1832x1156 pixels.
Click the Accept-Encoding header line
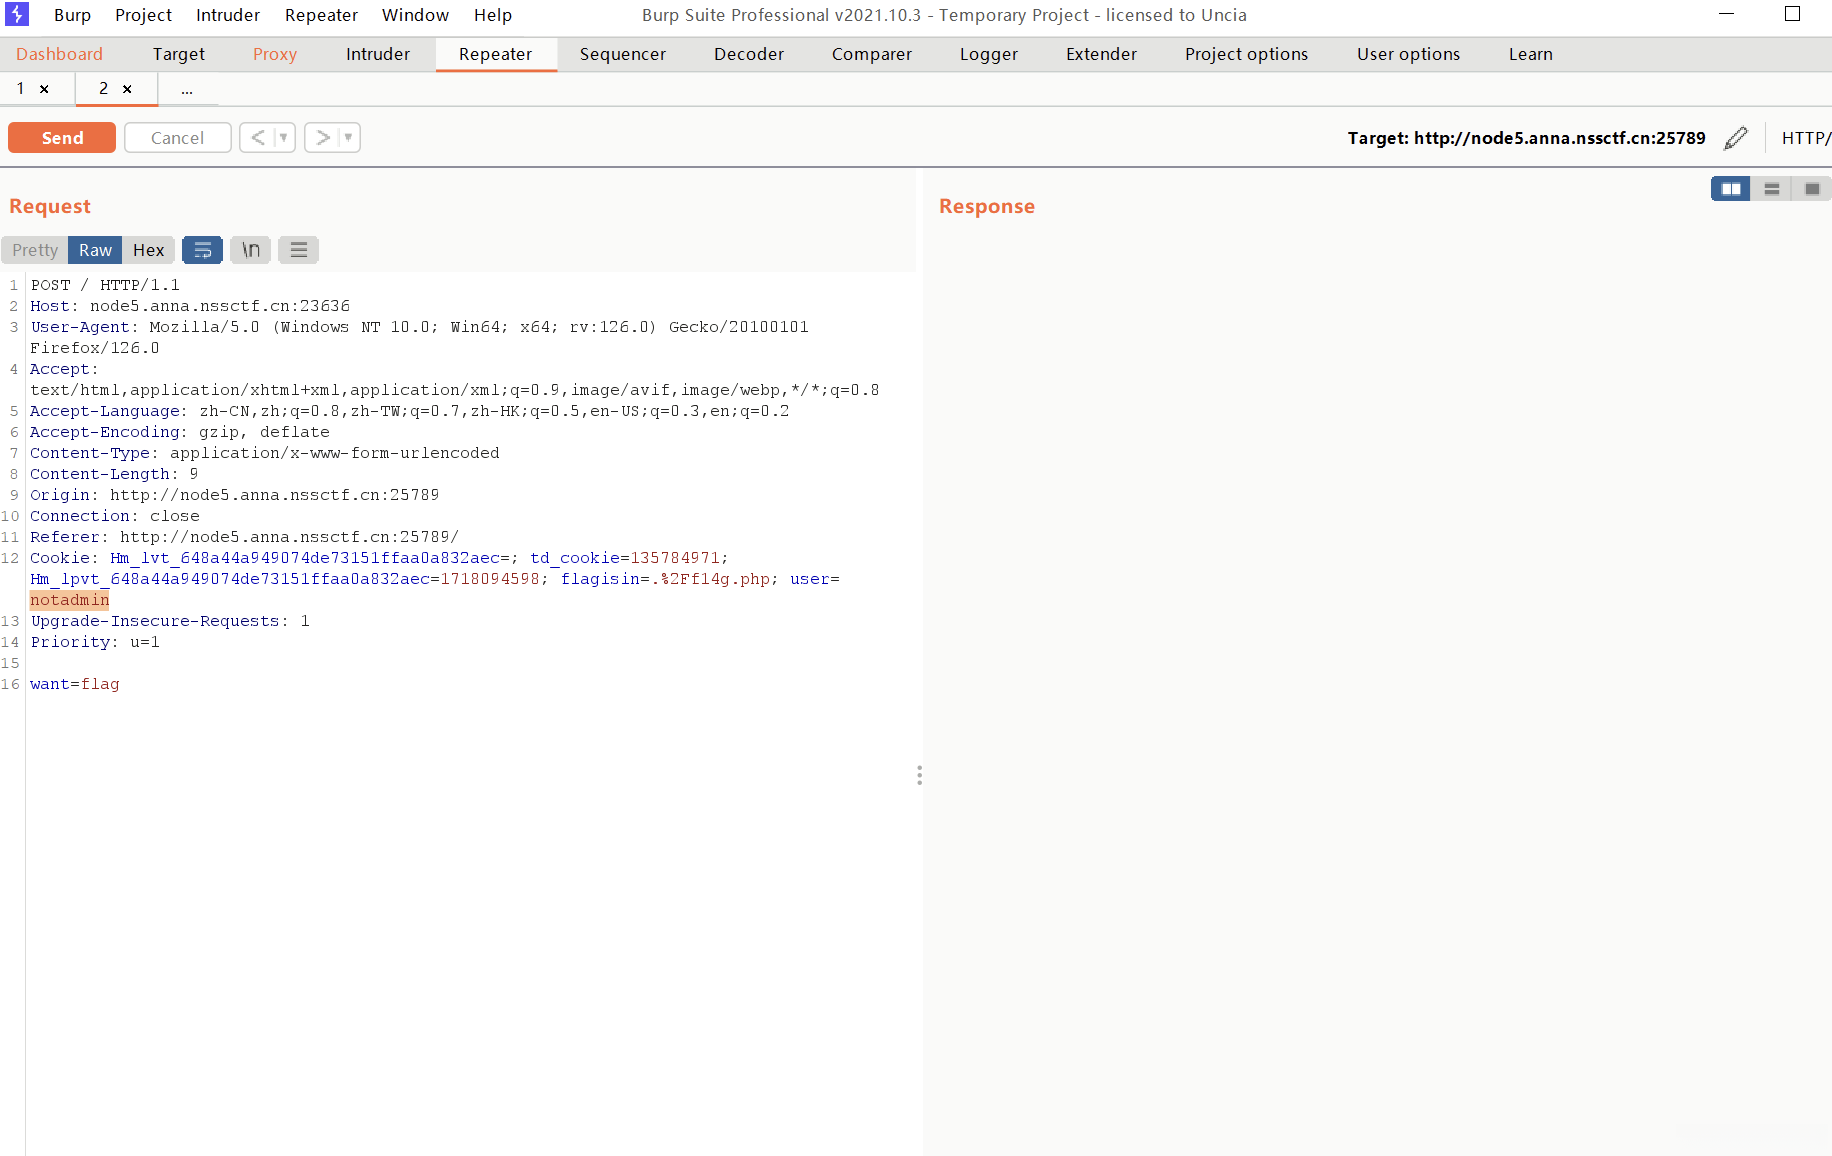coord(180,432)
